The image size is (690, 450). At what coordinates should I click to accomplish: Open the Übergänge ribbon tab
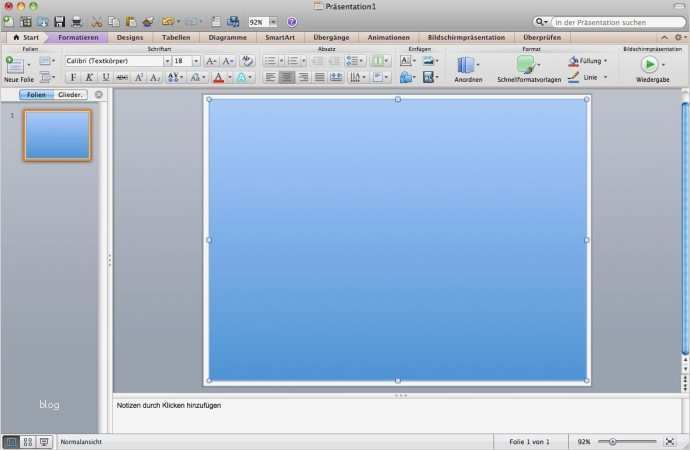click(x=331, y=37)
